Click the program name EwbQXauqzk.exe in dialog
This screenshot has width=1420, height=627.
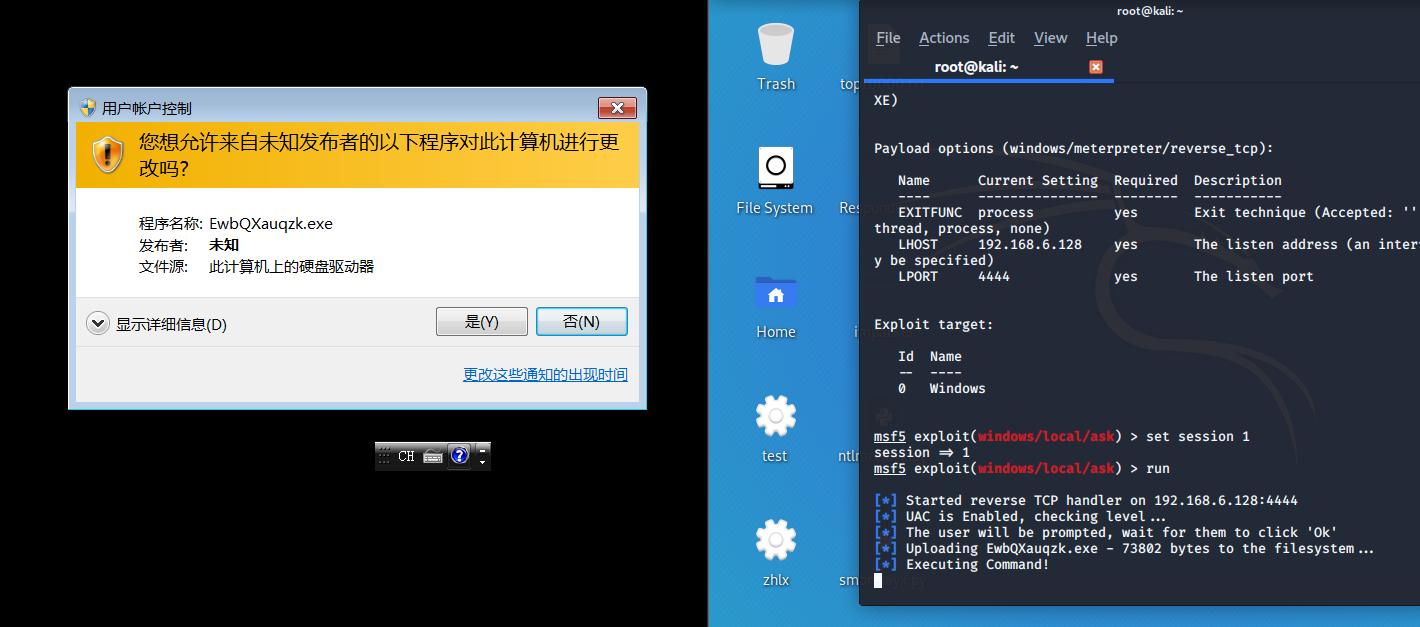click(271, 224)
